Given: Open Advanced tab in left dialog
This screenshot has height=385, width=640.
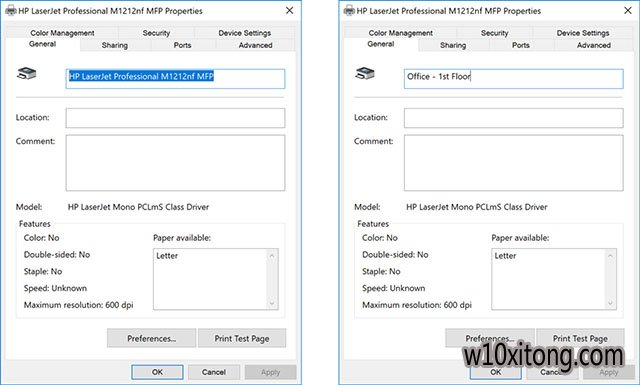Looking at the screenshot, I should click(x=255, y=45).
